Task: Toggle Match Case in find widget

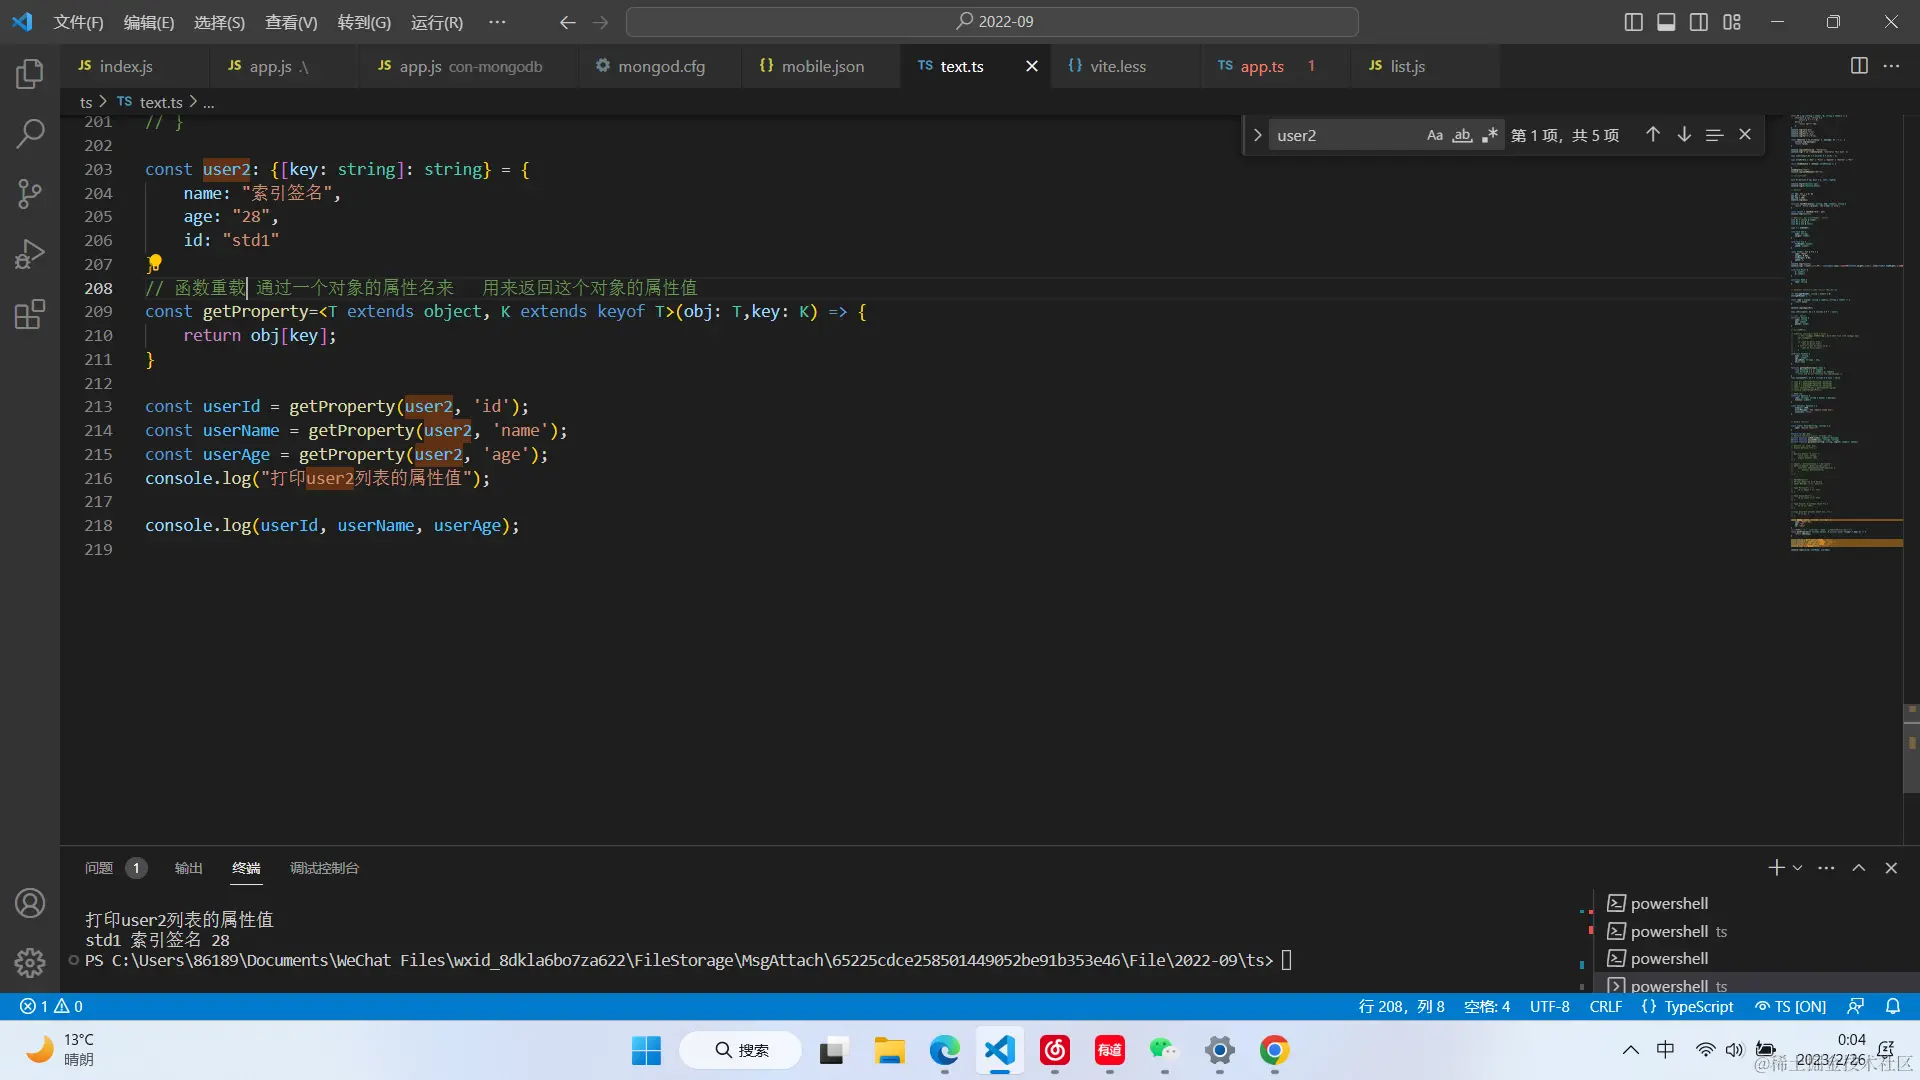Action: pos(1434,135)
